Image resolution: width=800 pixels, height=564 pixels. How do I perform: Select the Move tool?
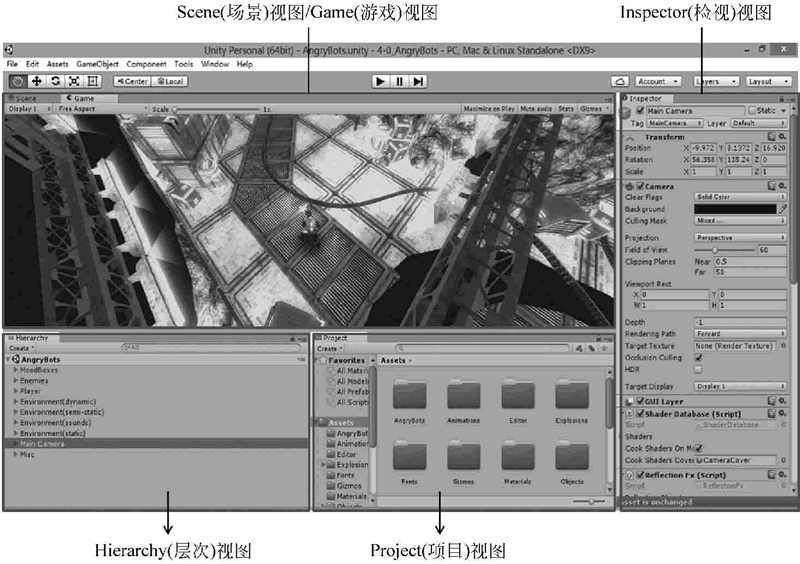(x=37, y=81)
